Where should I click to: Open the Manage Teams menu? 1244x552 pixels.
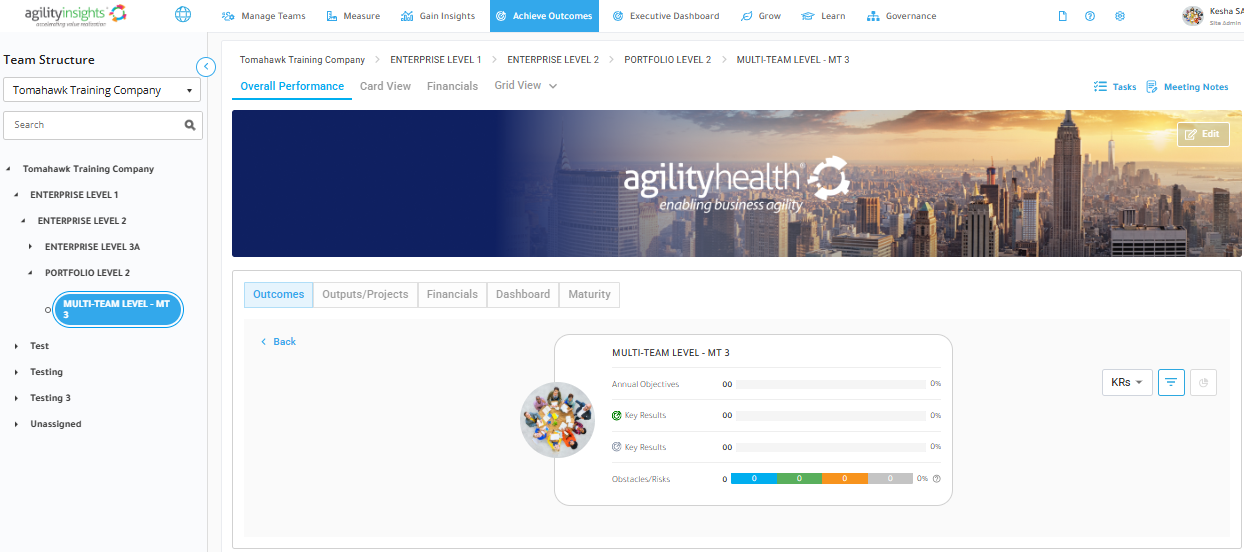point(264,16)
